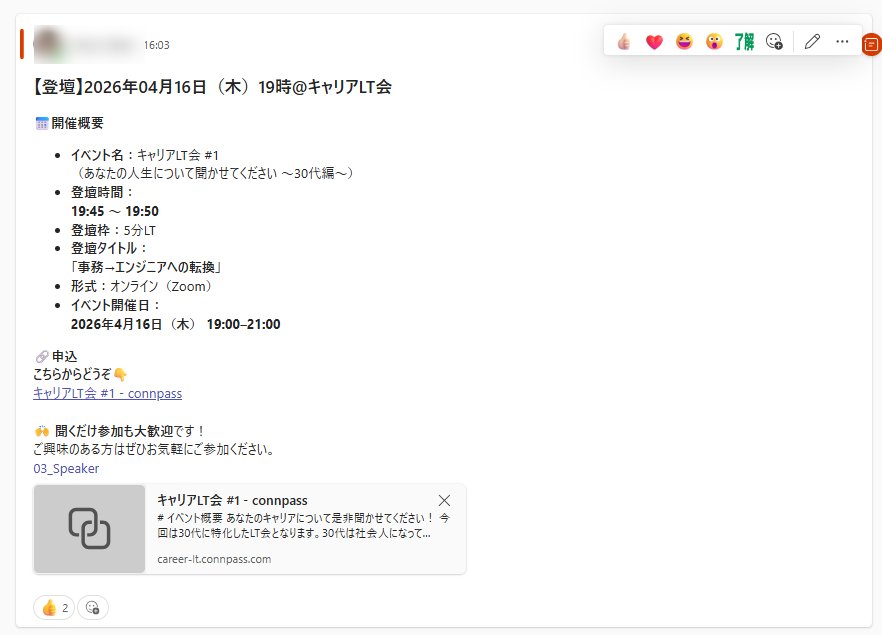Screen dimensions: 882x635
Task: Edit the message using the pencil icon
Action: [x=812, y=42]
